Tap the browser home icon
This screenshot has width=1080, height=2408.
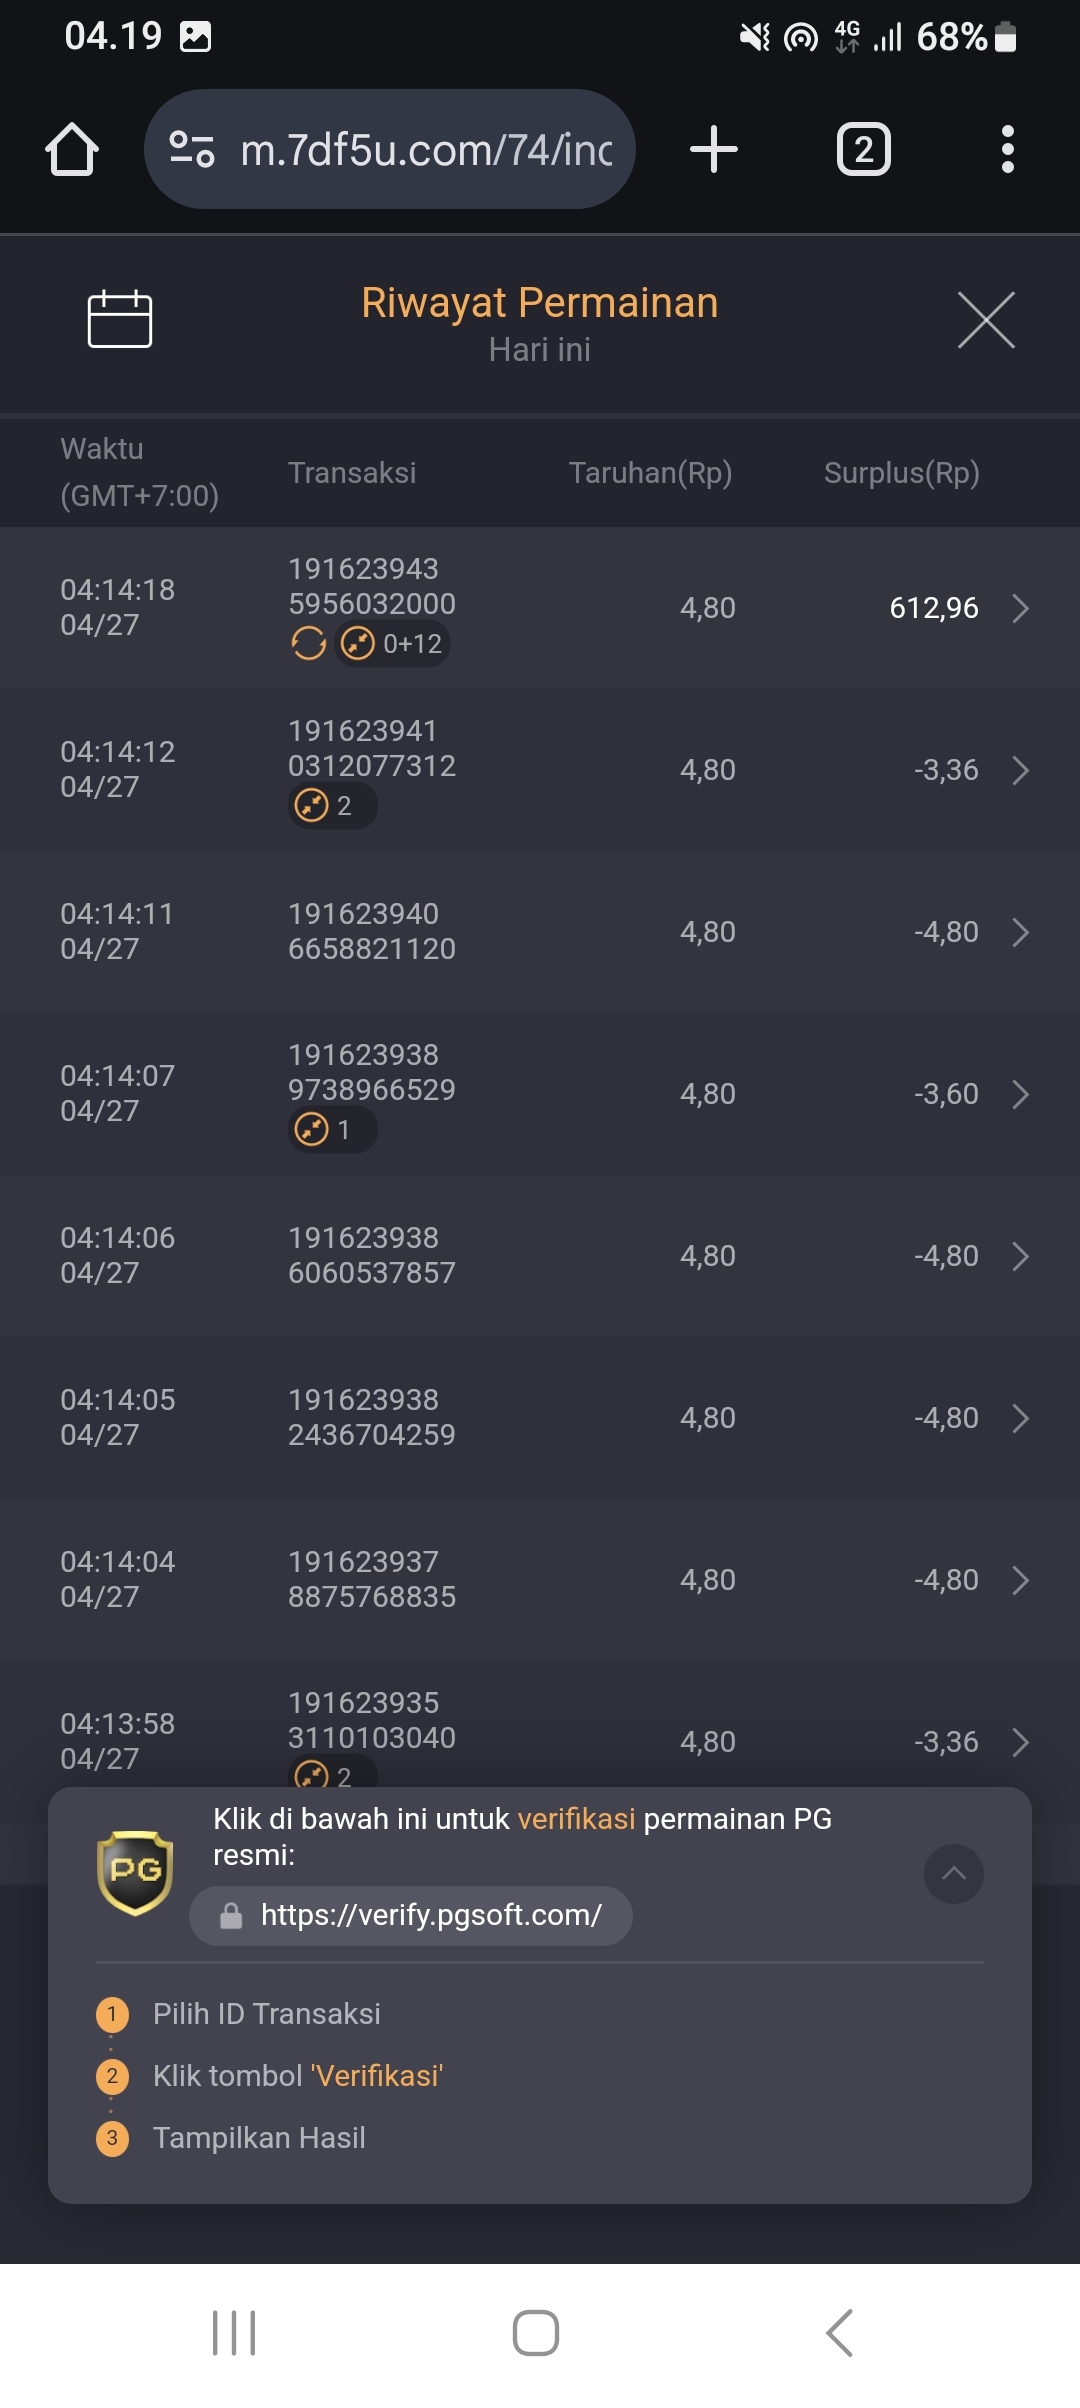coord(72,150)
